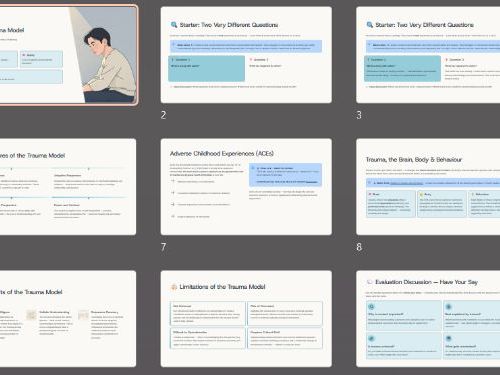This screenshot has height=375, width=500.
Task: Select the 'Evaluation Discussion — Have Your Say' slide
Action: 428,319
